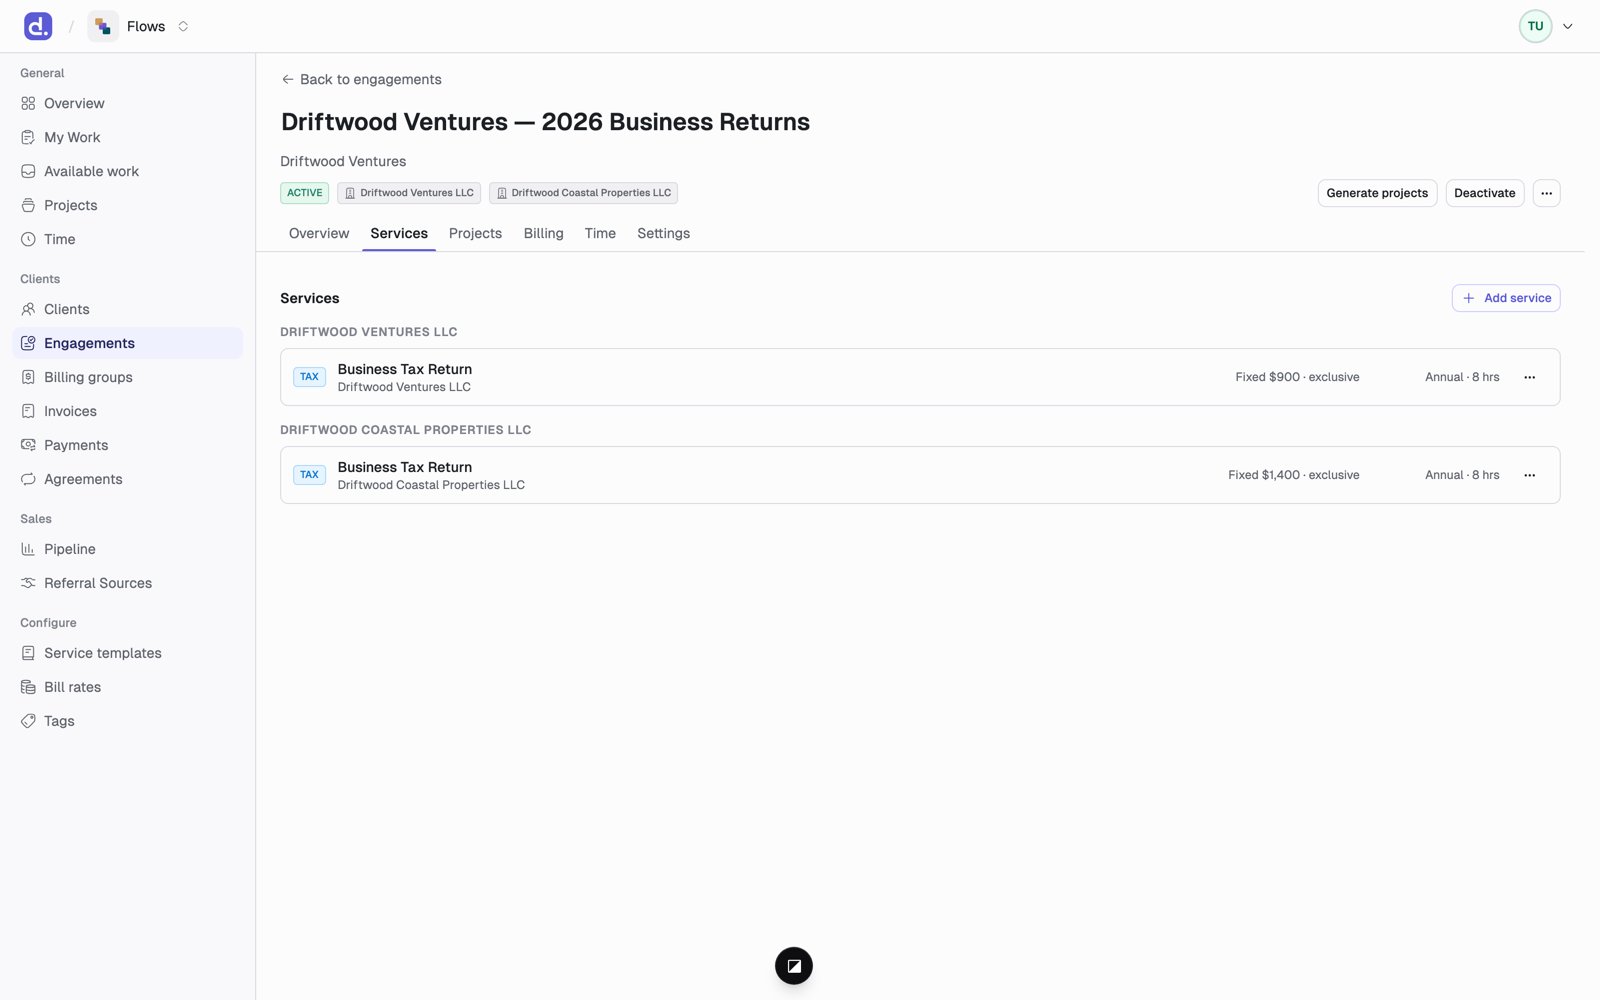Switch to the Settings tab
Screen dimensions: 1600x1000
[x=663, y=233]
